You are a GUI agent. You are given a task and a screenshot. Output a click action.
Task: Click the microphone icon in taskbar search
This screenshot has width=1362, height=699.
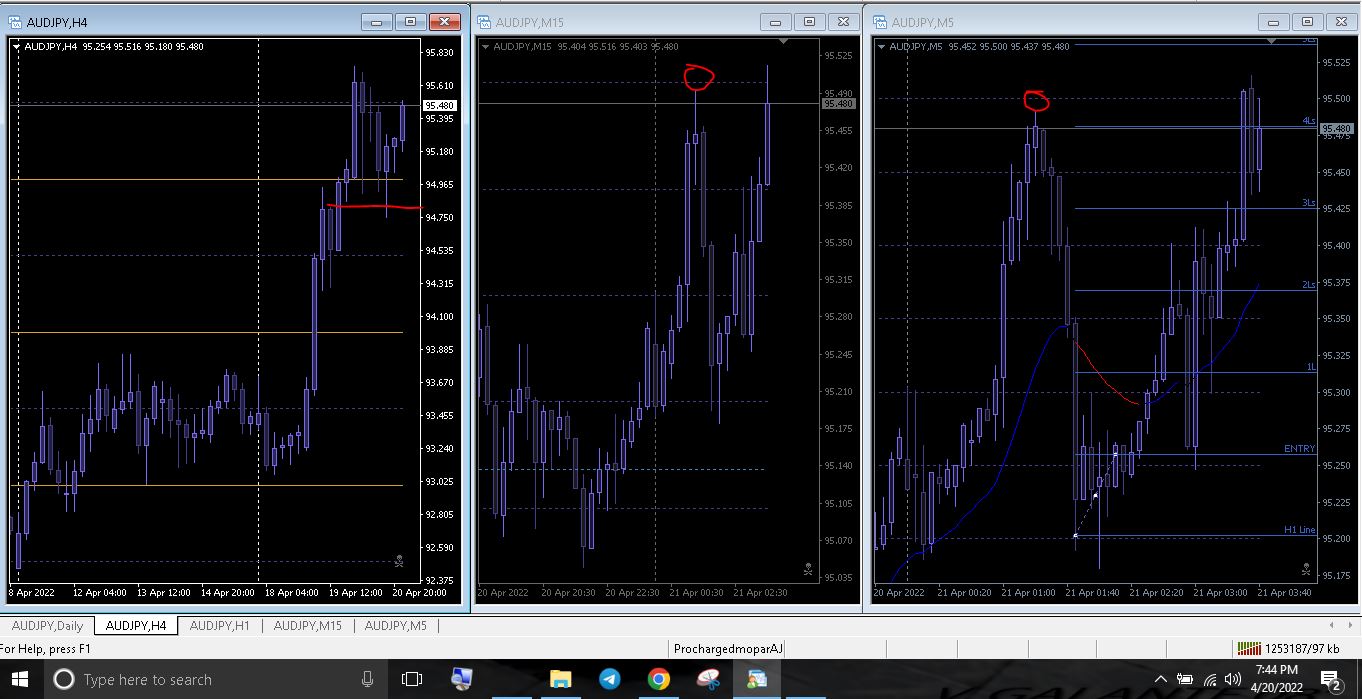point(368,679)
